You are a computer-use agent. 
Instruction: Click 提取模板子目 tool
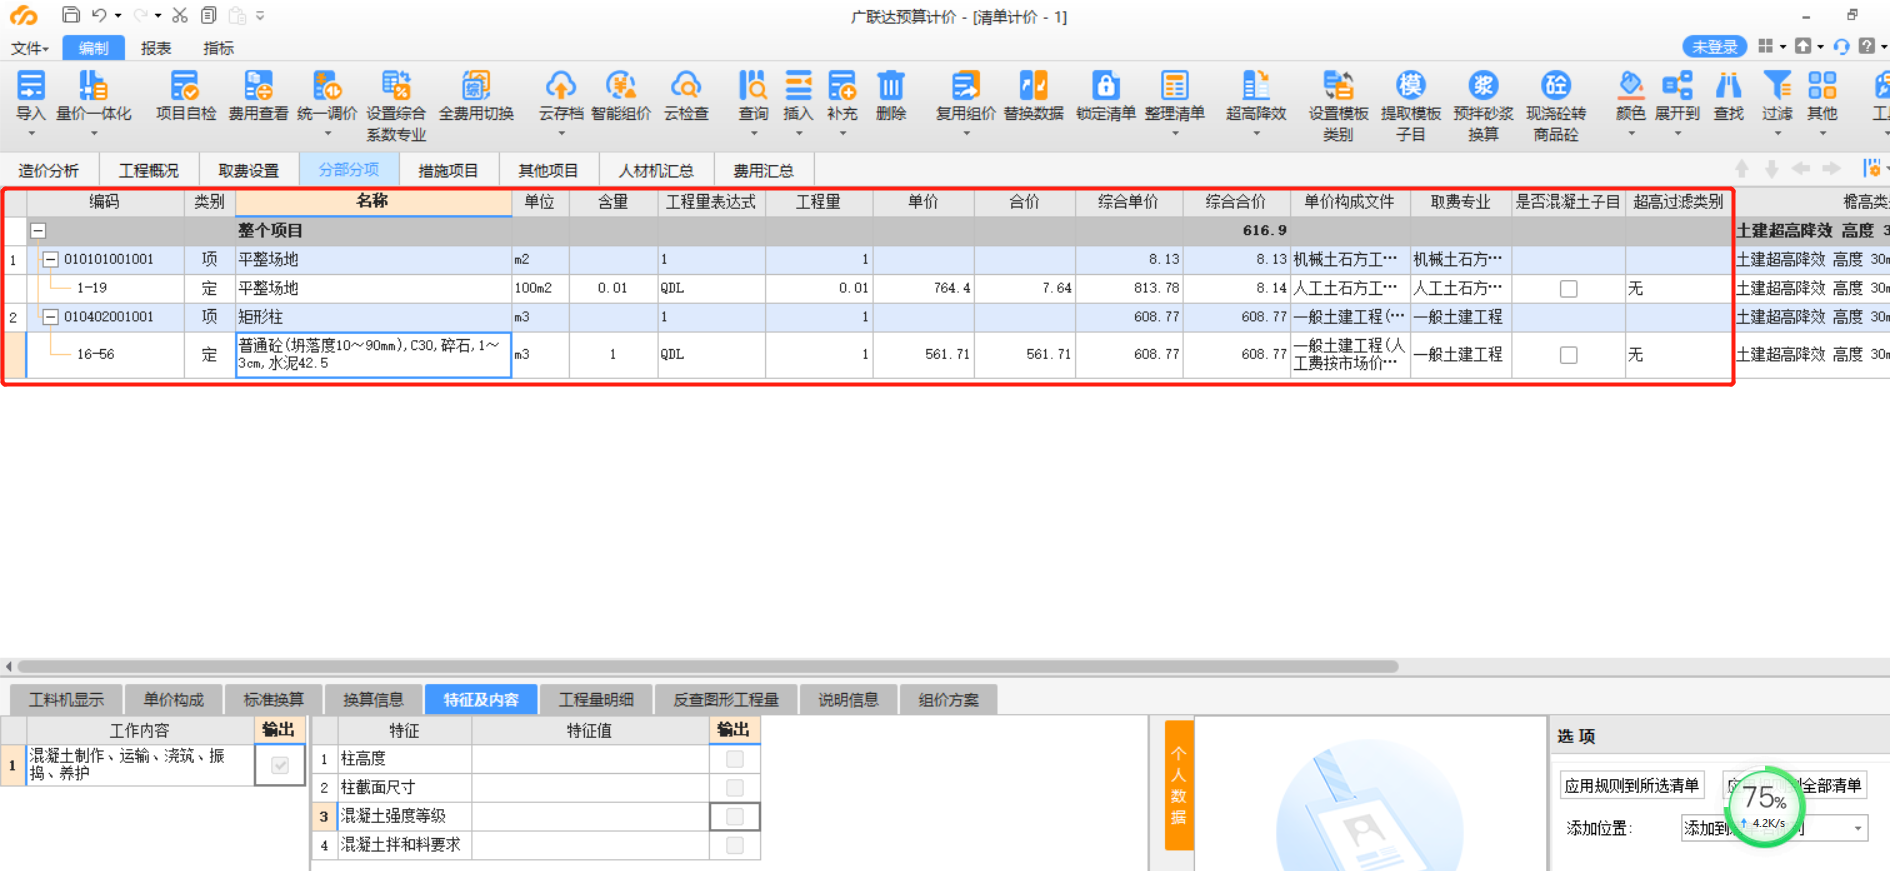(1410, 106)
